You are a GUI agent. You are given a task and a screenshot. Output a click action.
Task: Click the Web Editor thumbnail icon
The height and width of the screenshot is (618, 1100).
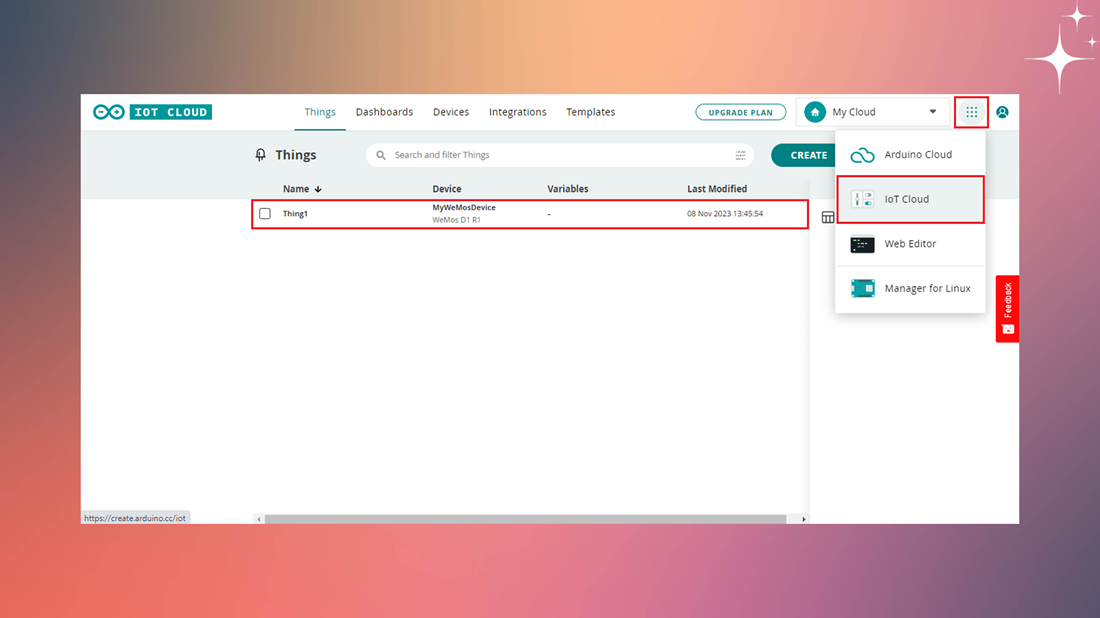point(862,244)
